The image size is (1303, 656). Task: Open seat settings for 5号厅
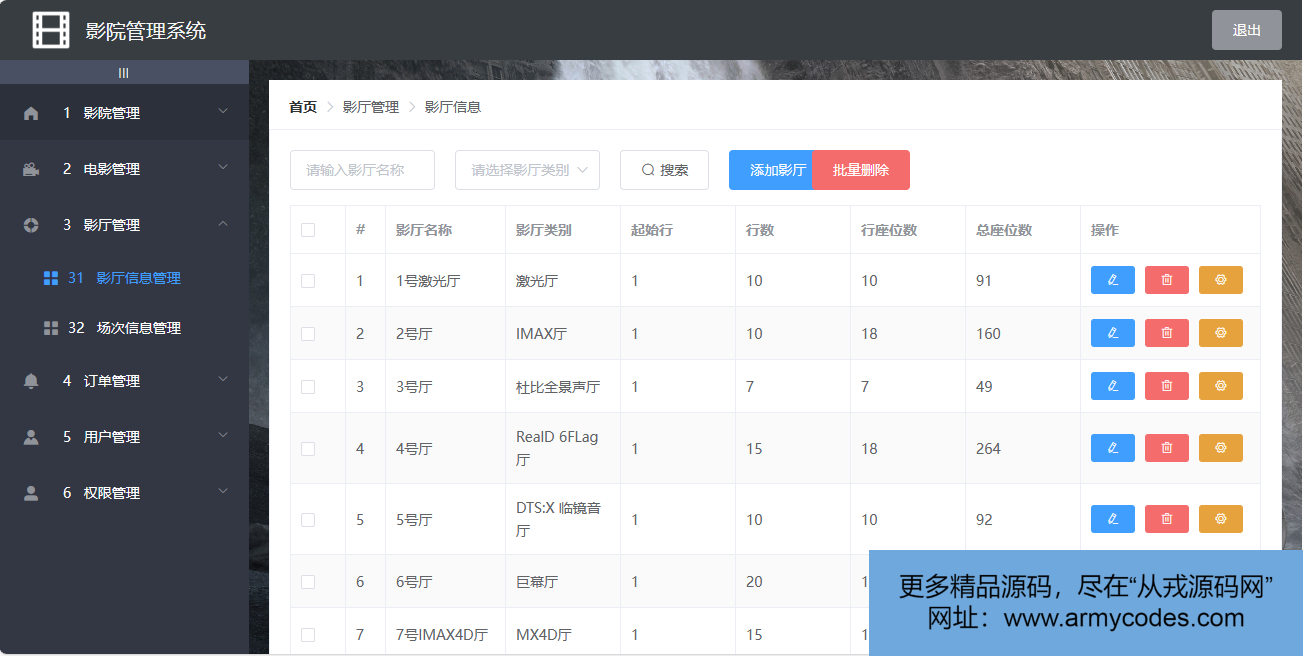pyautogui.click(x=1221, y=519)
